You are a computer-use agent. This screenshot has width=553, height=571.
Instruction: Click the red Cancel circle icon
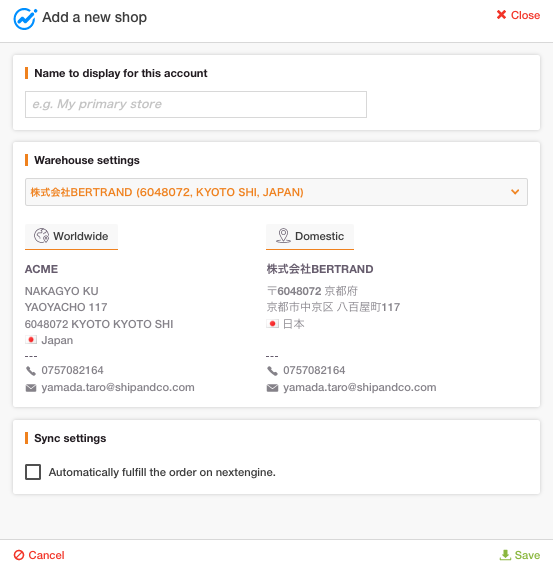pos(19,555)
